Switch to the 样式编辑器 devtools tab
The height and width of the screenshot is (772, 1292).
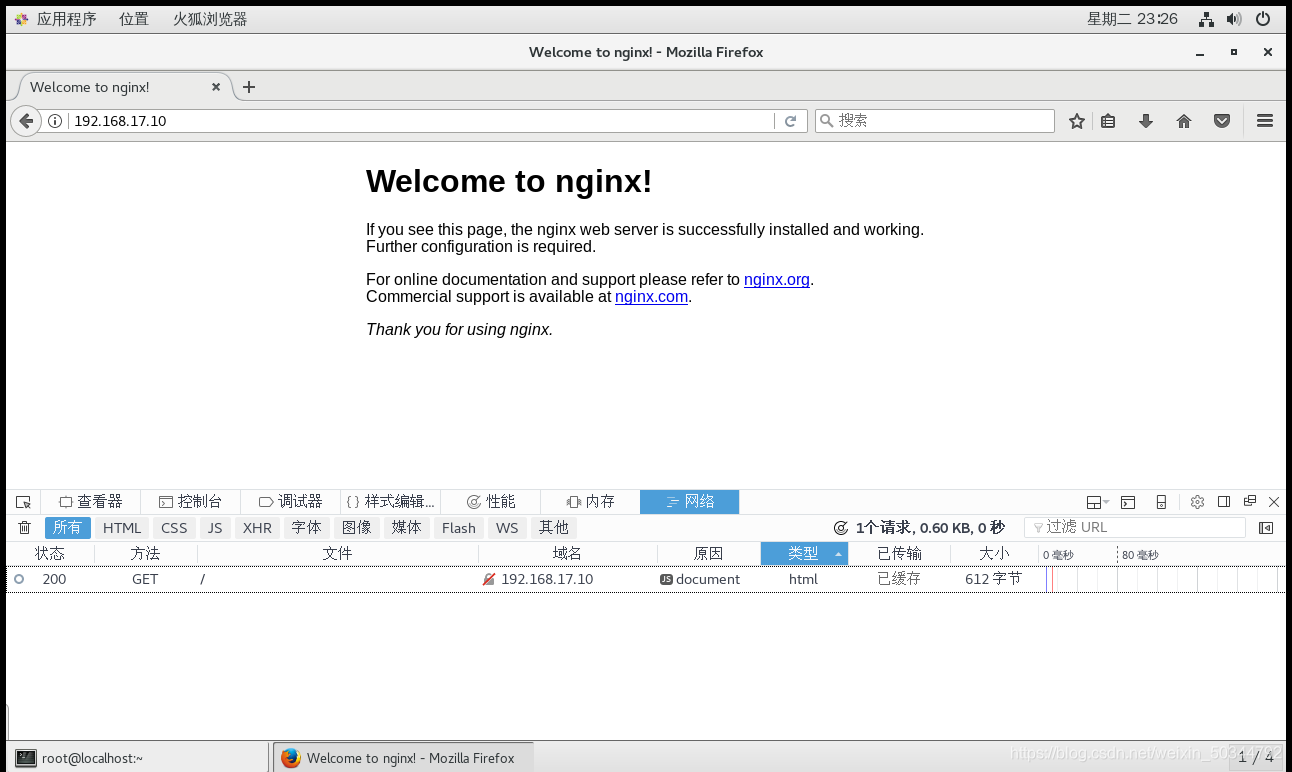(x=391, y=502)
